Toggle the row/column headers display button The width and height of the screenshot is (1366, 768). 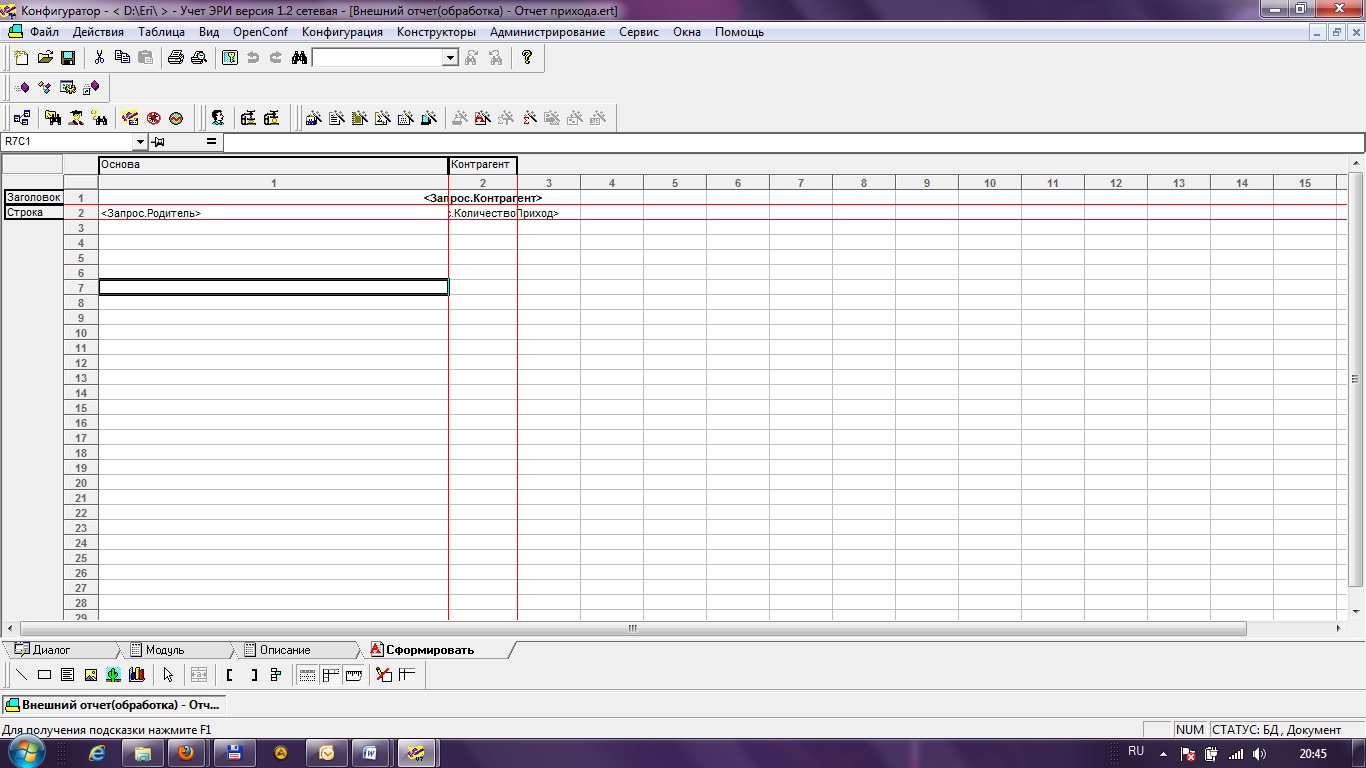(330, 675)
